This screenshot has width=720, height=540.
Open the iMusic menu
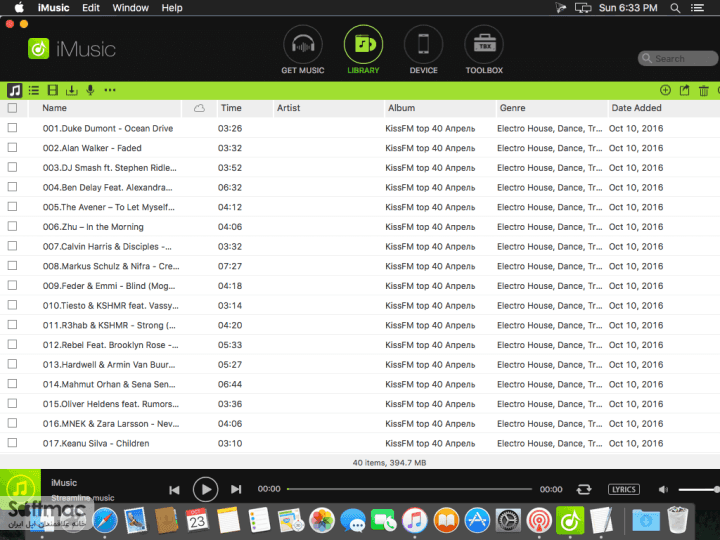click(53, 8)
